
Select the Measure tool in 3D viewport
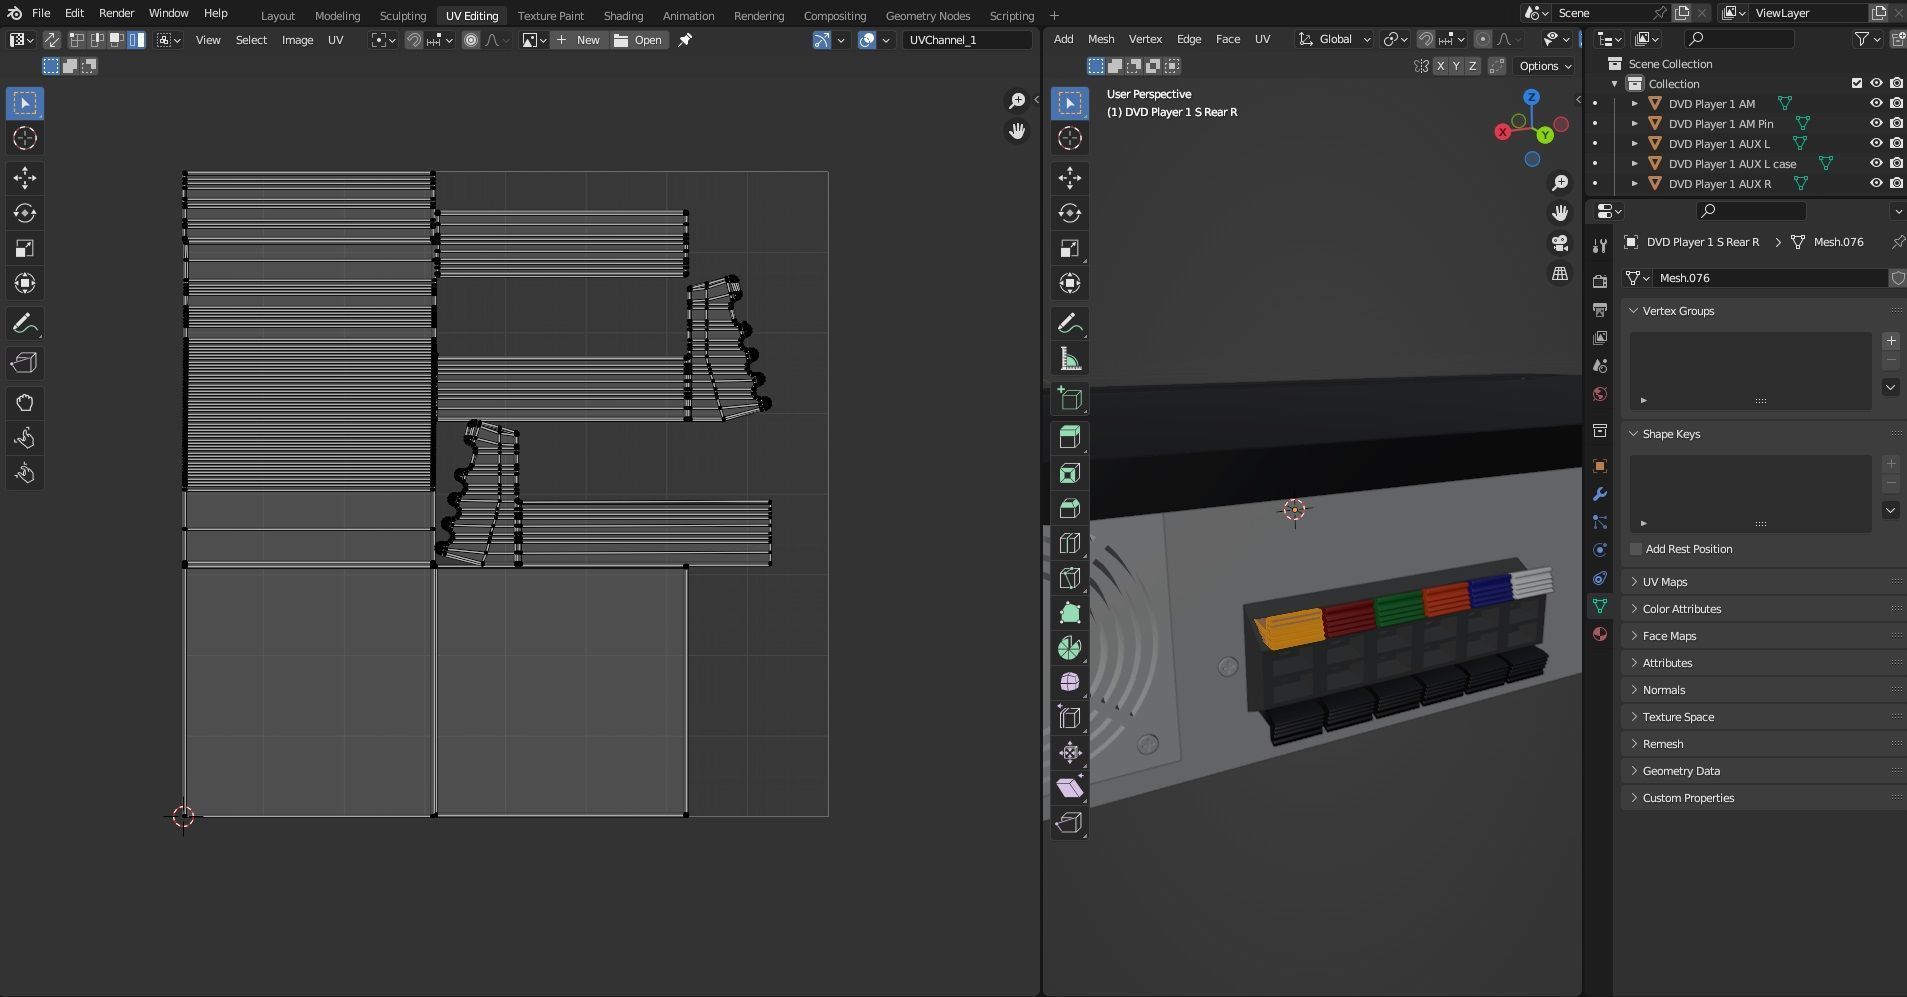point(1070,359)
